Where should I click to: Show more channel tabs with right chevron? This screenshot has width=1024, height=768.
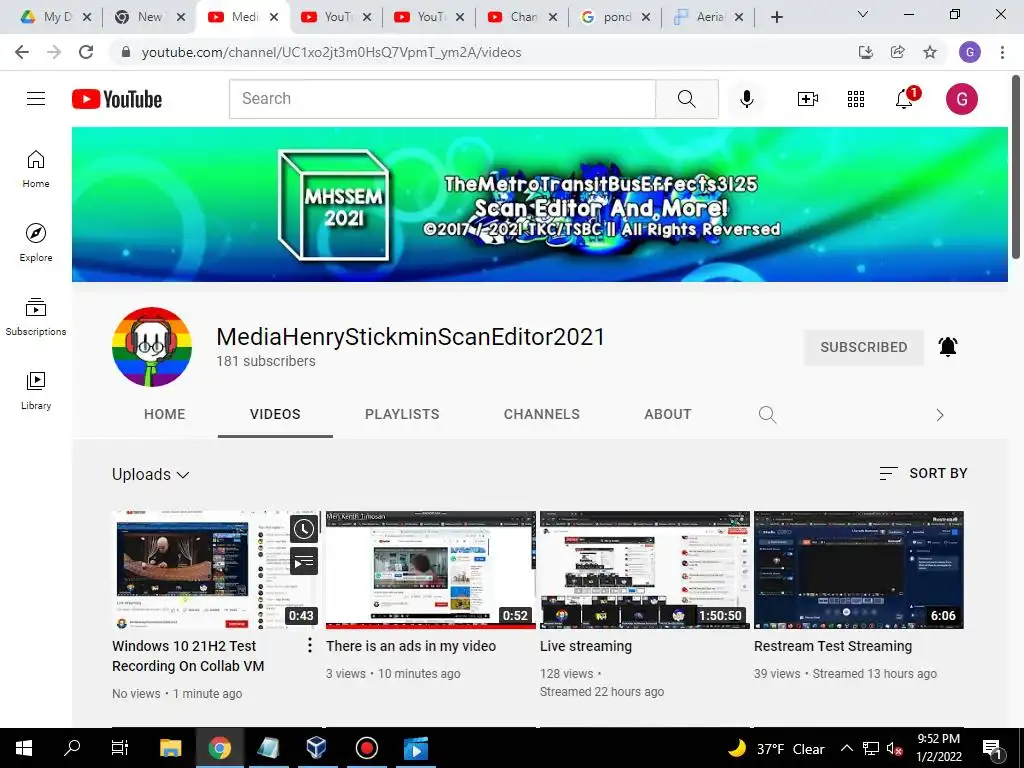pyautogui.click(x=940, y=415)
